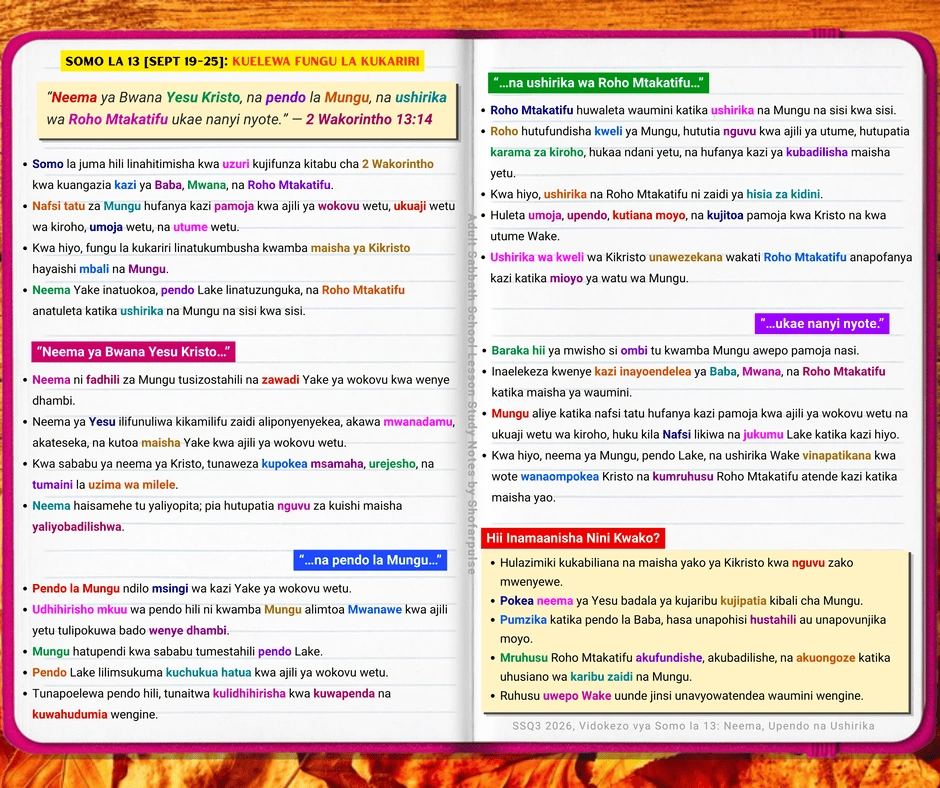Click purple heading '…ukae nanyi nyote.'
This screenshot has height=788, width=940.
coord(822,324)
